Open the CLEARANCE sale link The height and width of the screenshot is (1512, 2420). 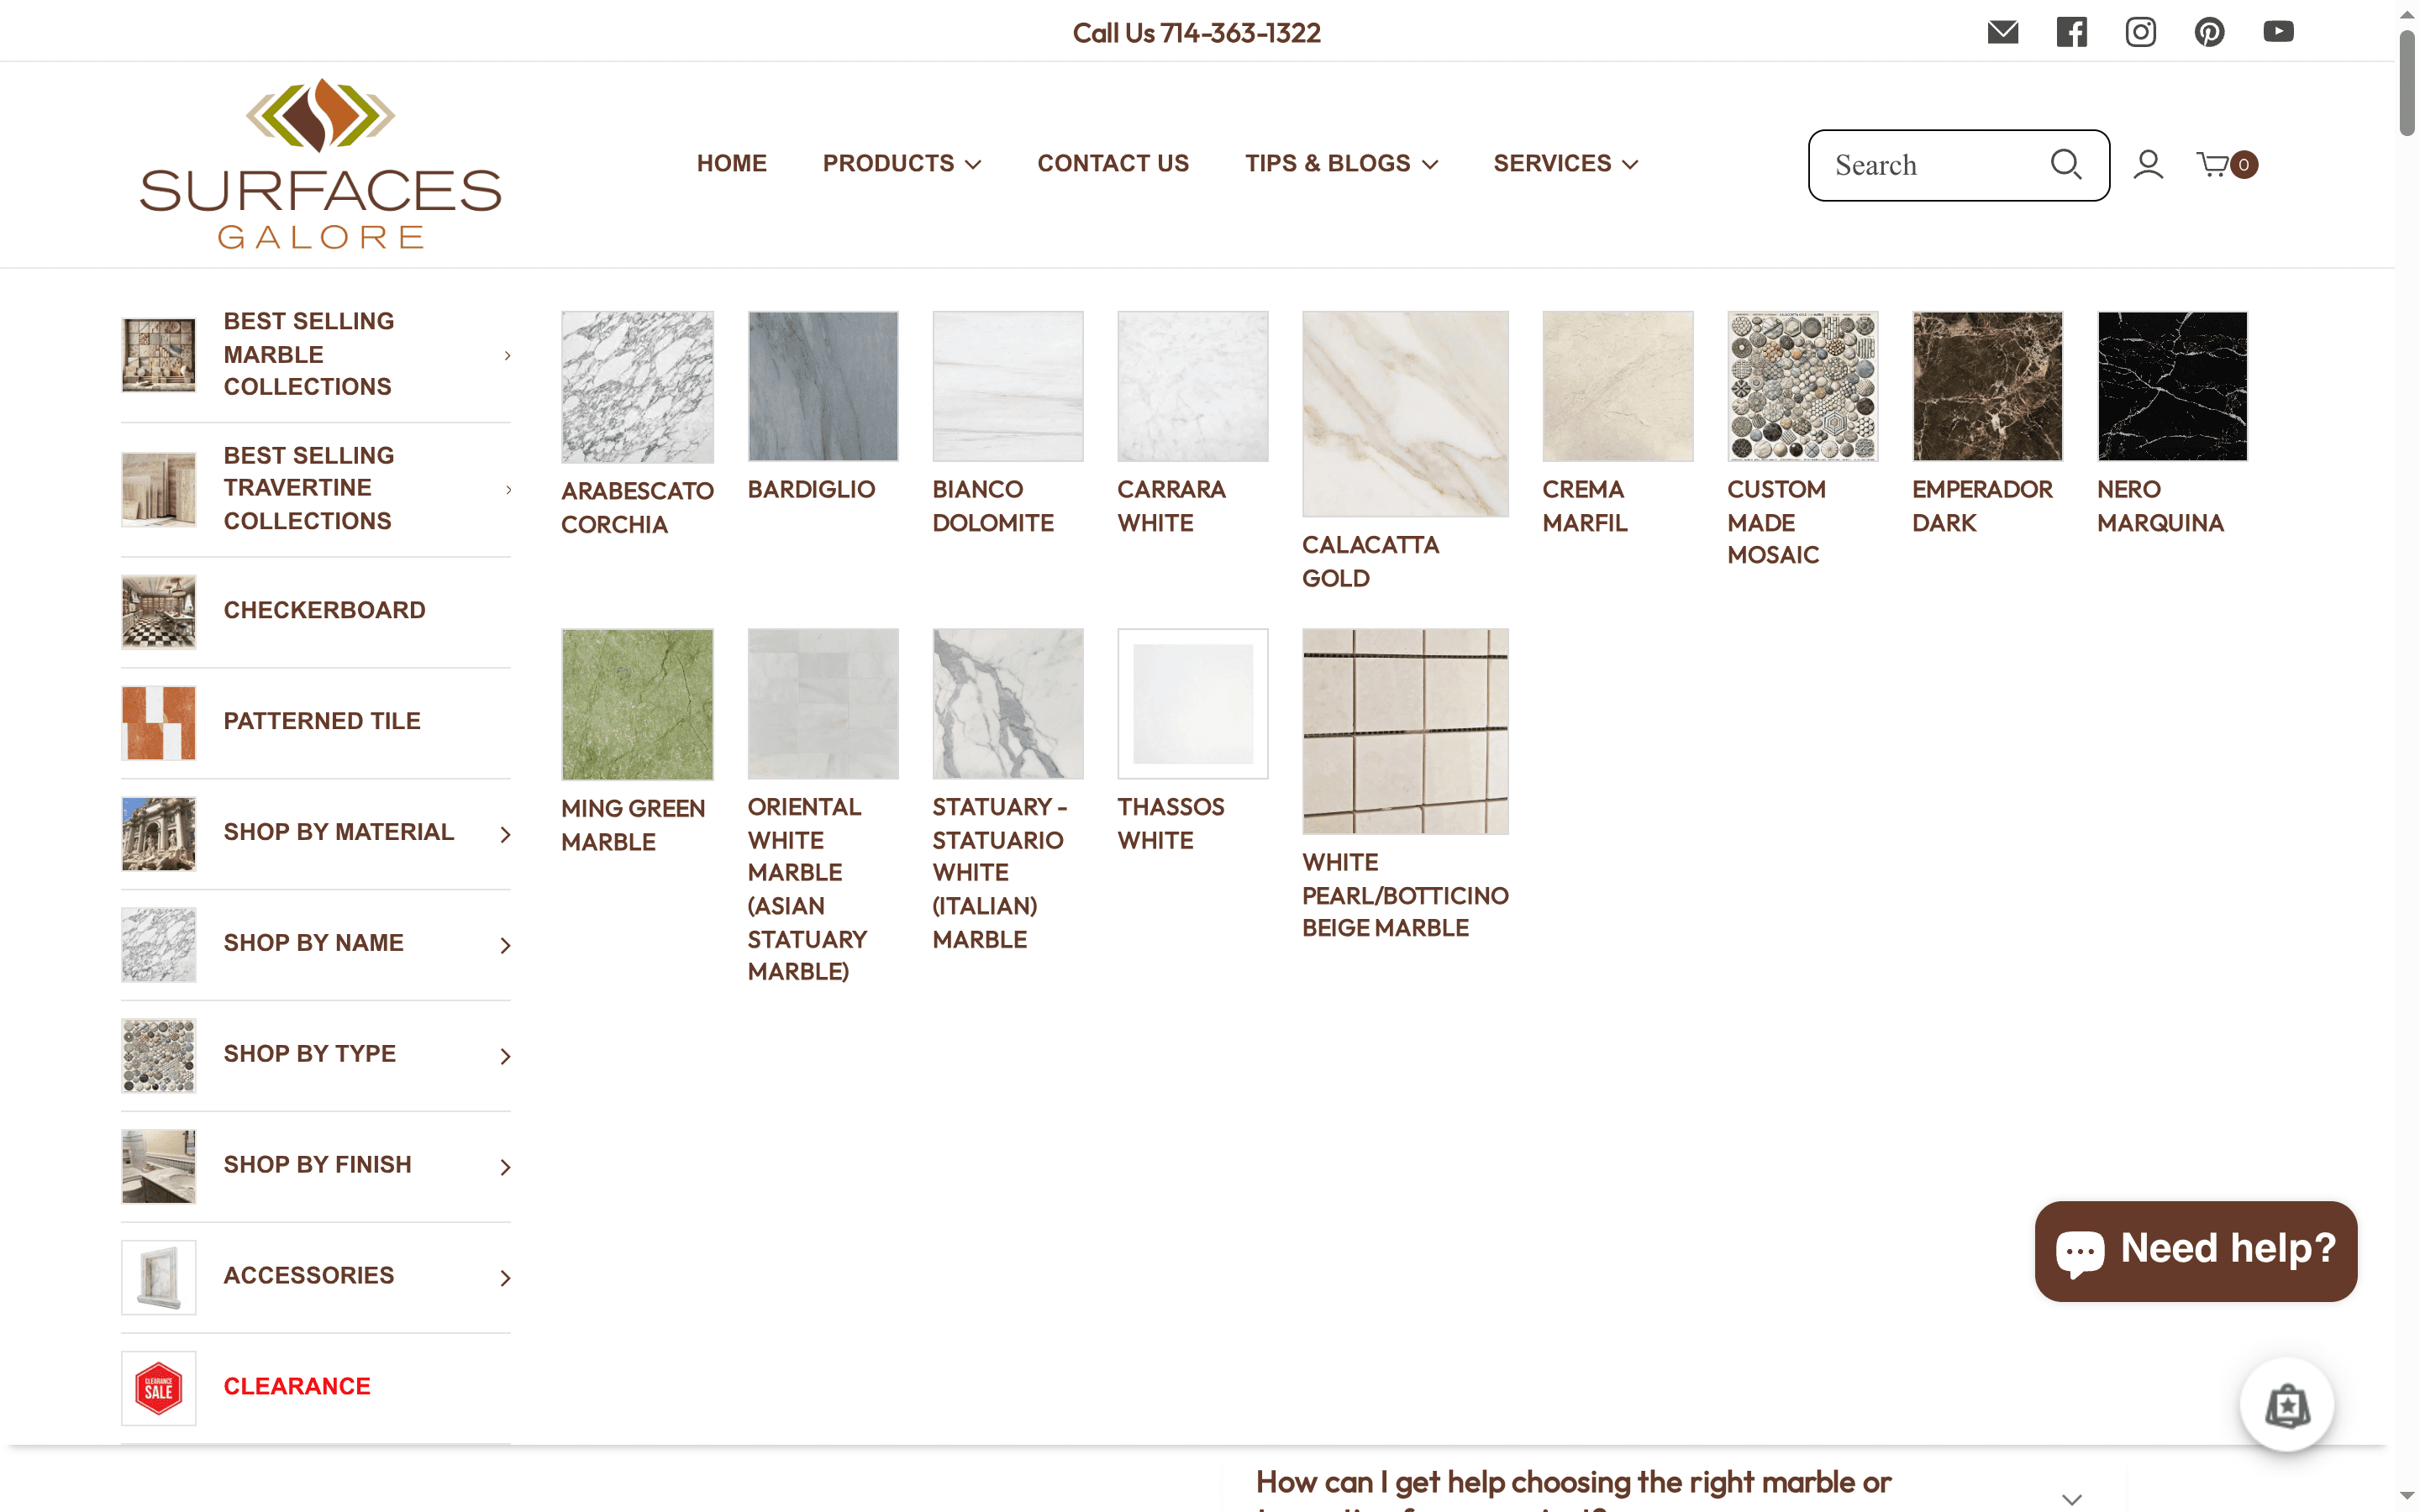point(296,1386)
